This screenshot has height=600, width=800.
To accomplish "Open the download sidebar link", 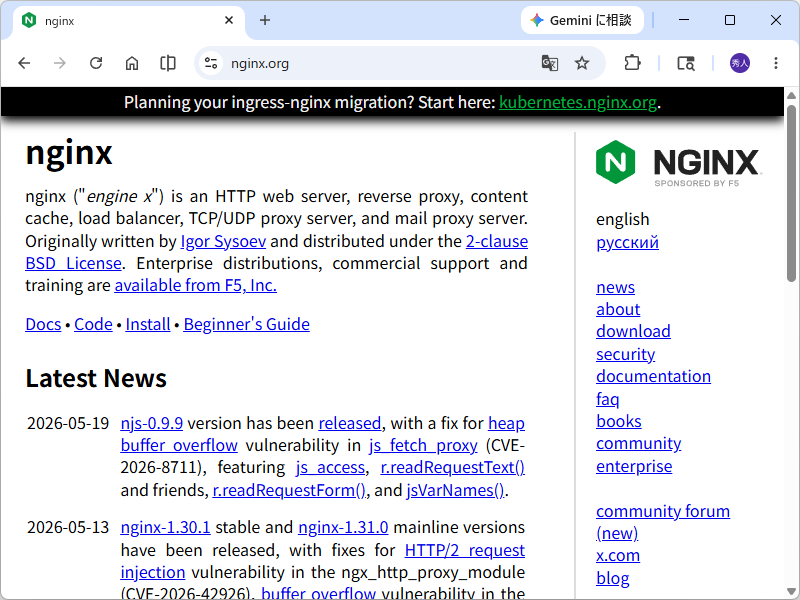I will (633, 332).
